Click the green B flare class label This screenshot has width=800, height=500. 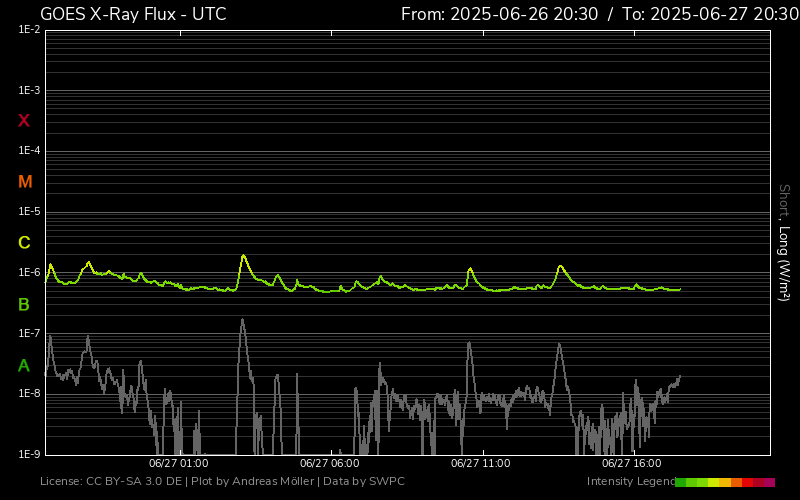(x=24, y=304)
